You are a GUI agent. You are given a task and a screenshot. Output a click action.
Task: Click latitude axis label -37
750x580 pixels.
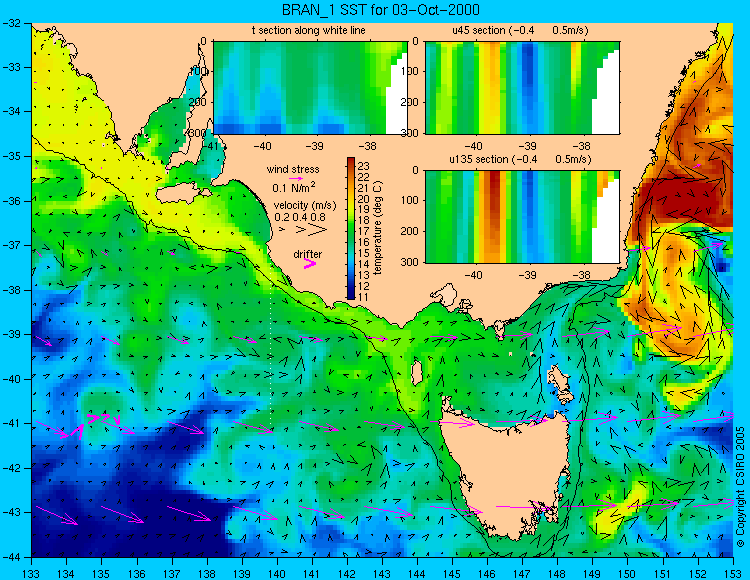(11, 245)
